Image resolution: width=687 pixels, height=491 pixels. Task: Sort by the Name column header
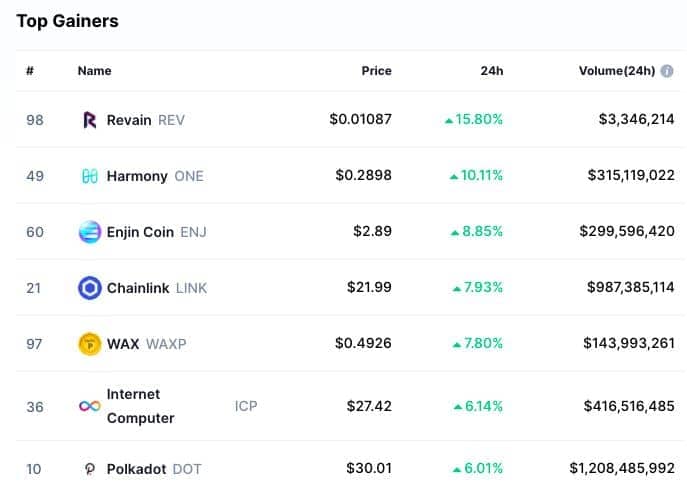click(x=95, y=71)
